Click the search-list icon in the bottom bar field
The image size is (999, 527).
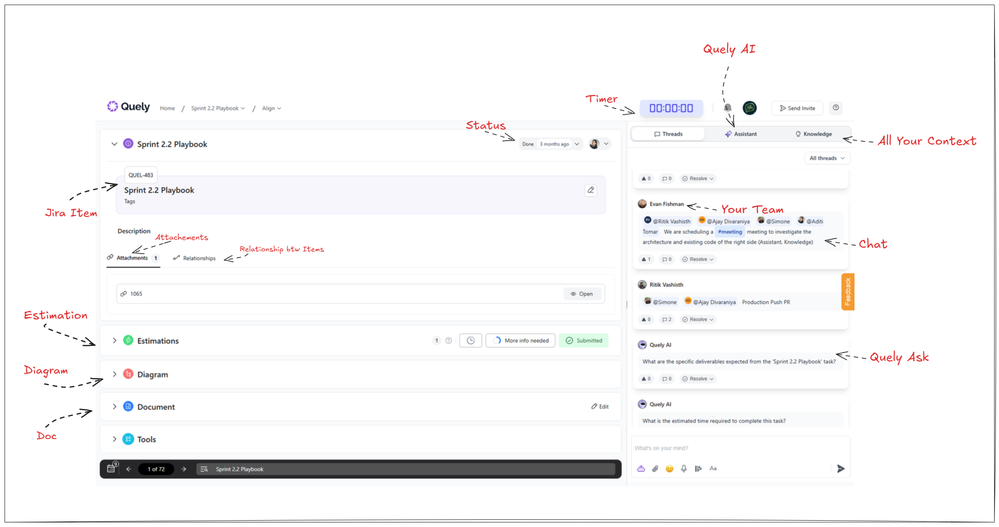tap(204, 469)
